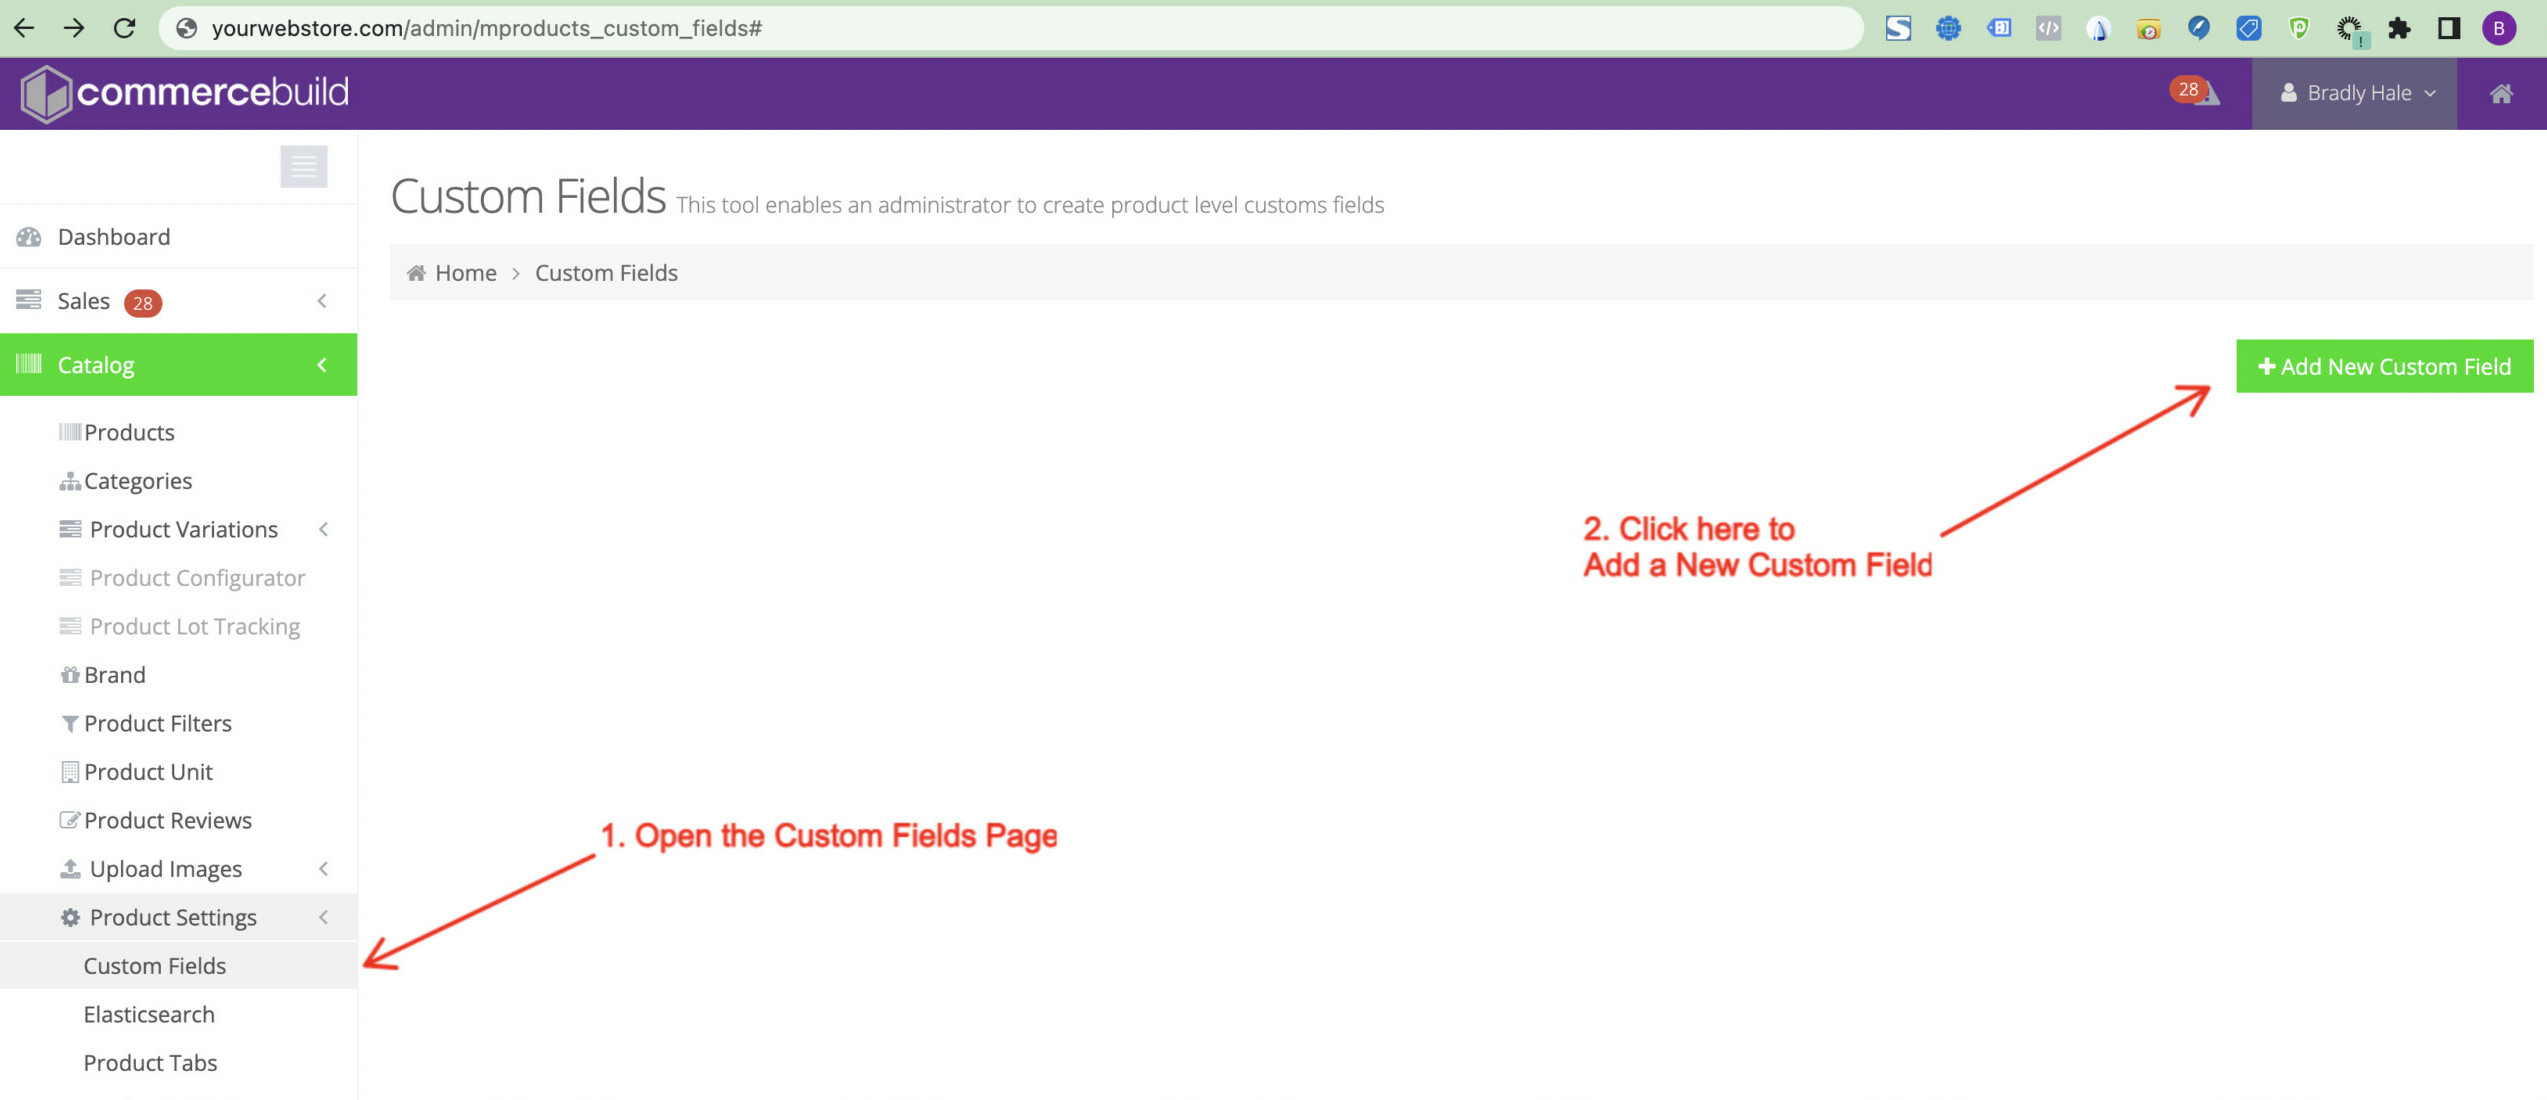Click the commercebuild logo
2547x1100 pixels.
tap(185, 93)
